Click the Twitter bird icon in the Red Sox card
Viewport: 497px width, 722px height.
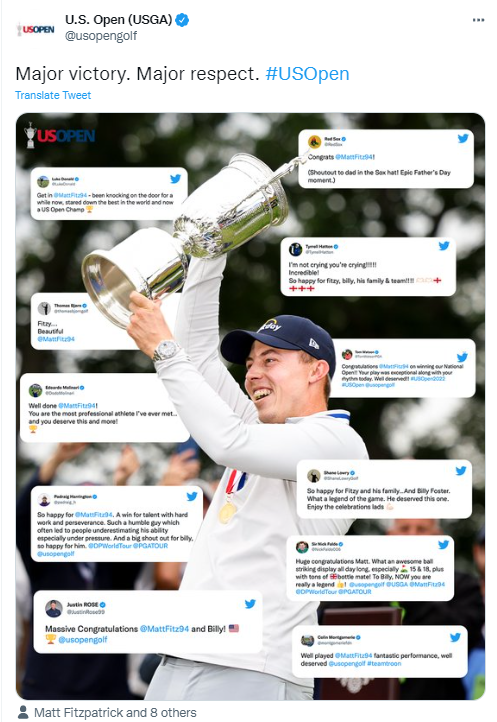(x=462, y=138)
